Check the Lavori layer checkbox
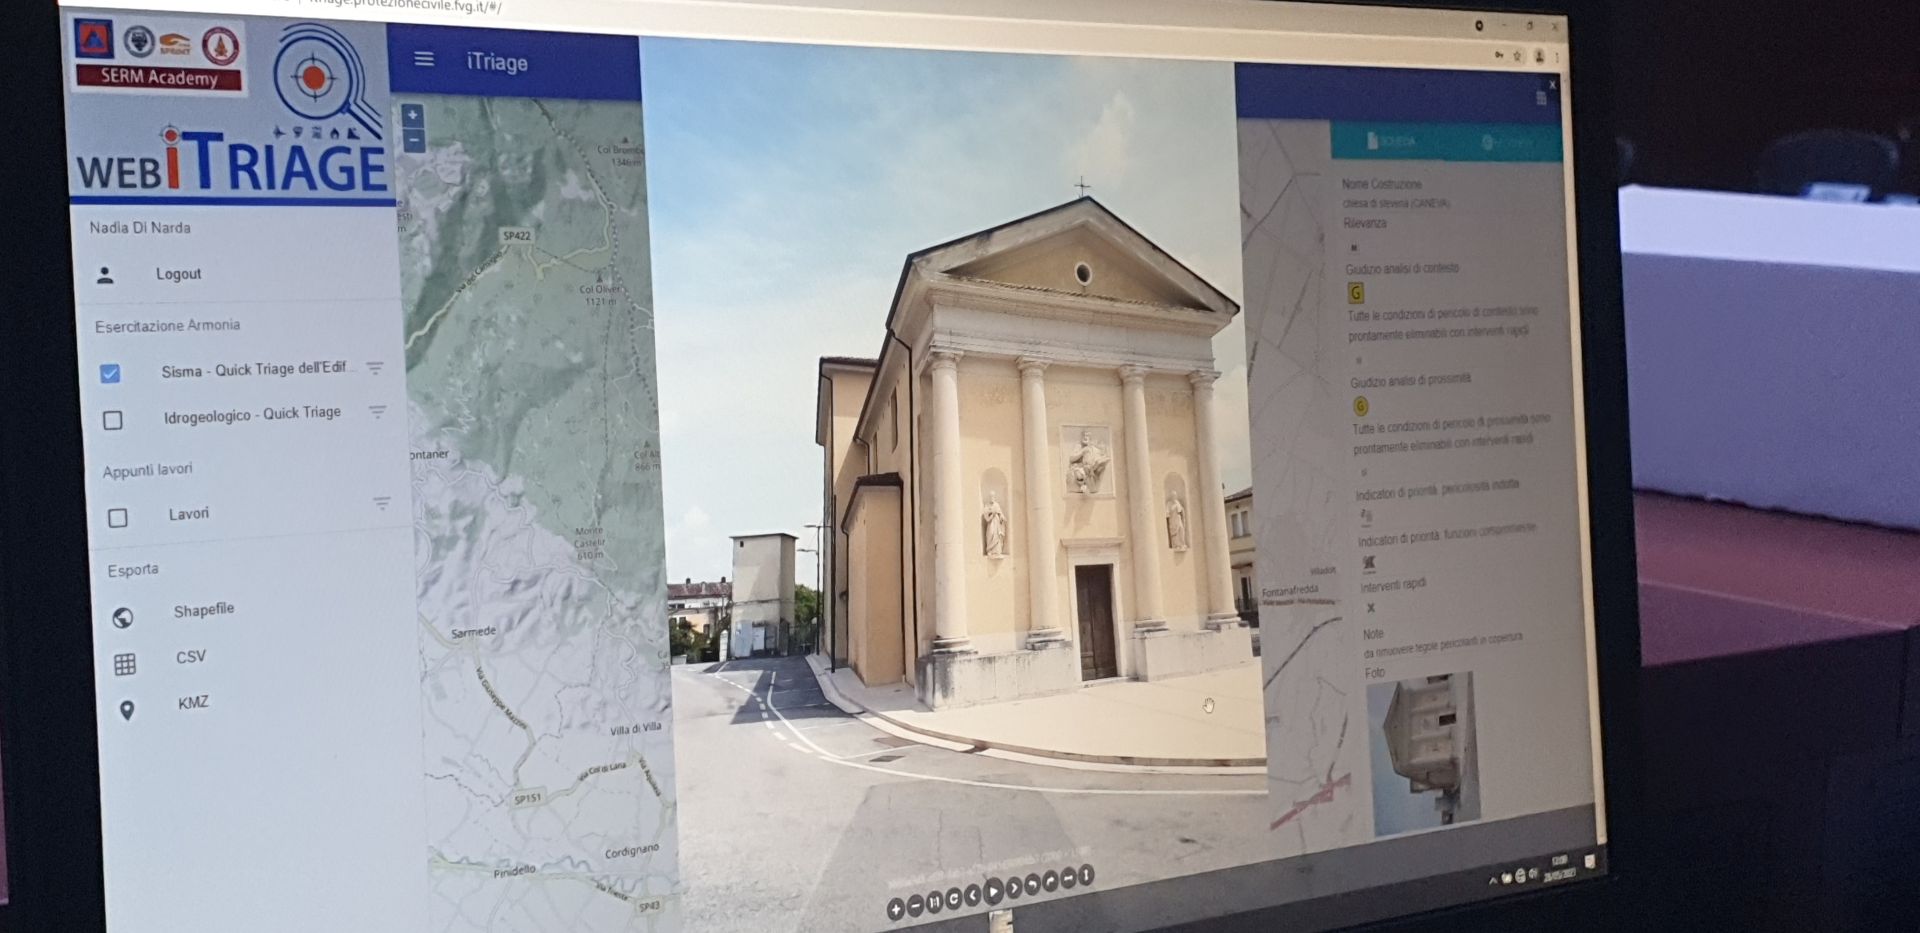 tap(118, 517)
